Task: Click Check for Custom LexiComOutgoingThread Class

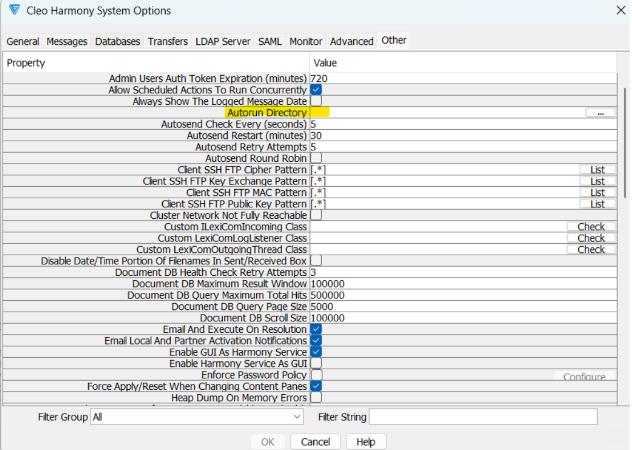Action: tap(591, 249)
